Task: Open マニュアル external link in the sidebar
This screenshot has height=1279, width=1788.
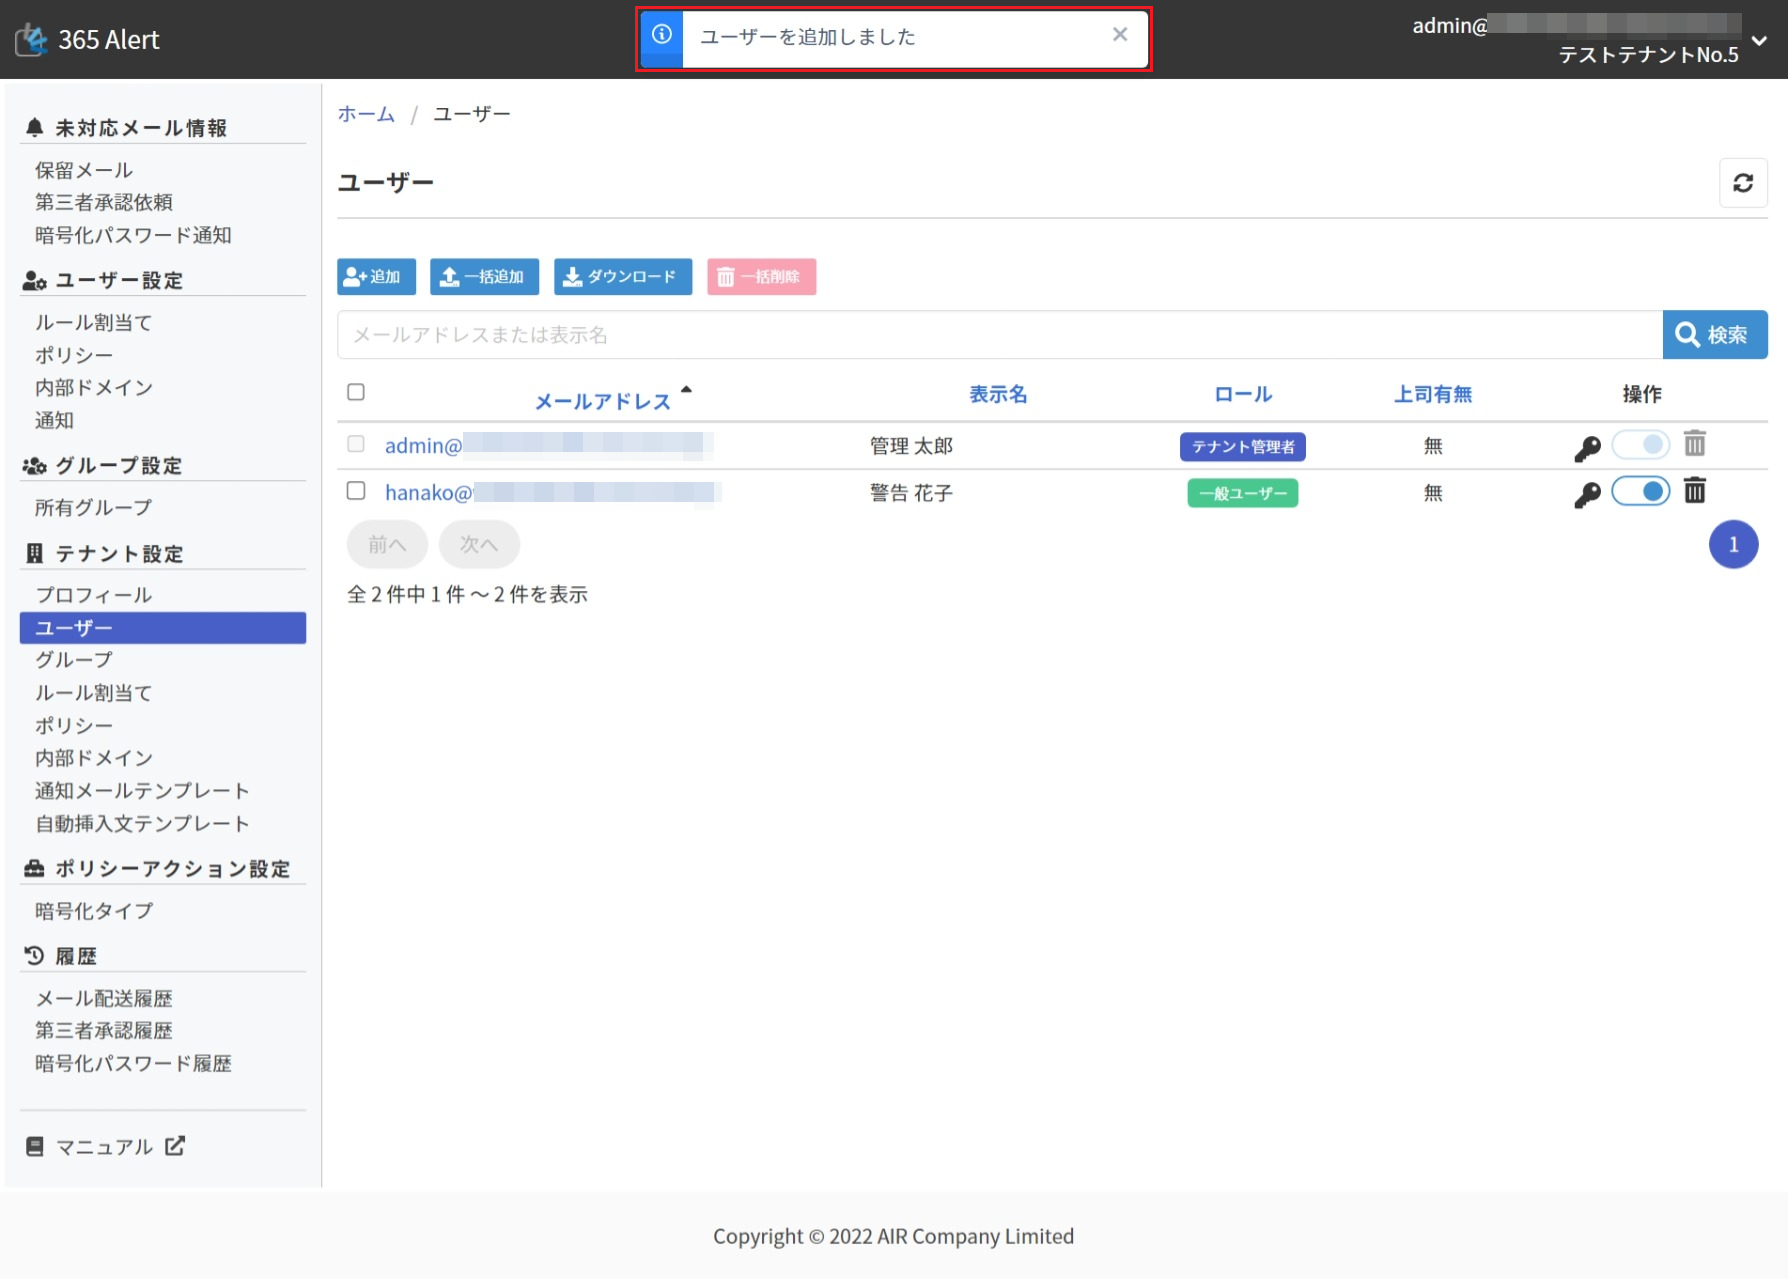Action: 104,1146
